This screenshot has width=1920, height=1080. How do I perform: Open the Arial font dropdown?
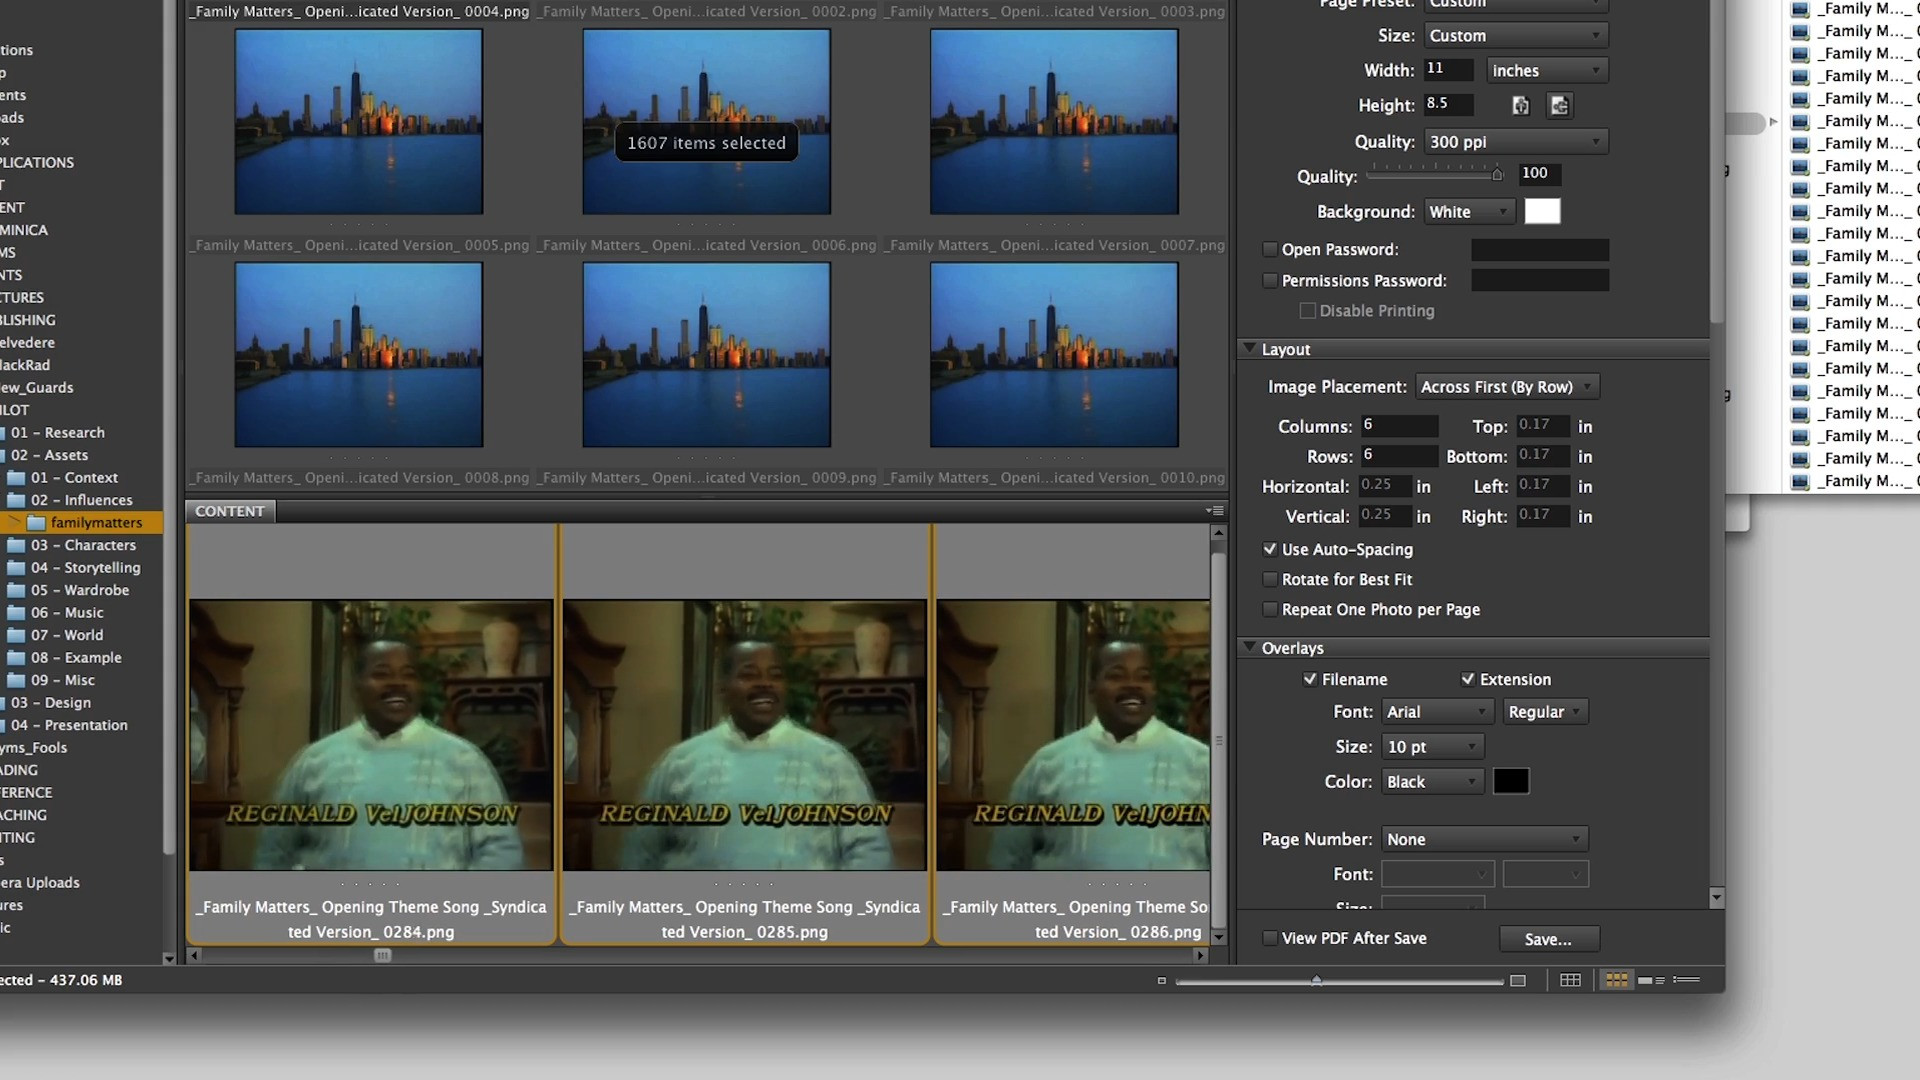point(1437,712)
